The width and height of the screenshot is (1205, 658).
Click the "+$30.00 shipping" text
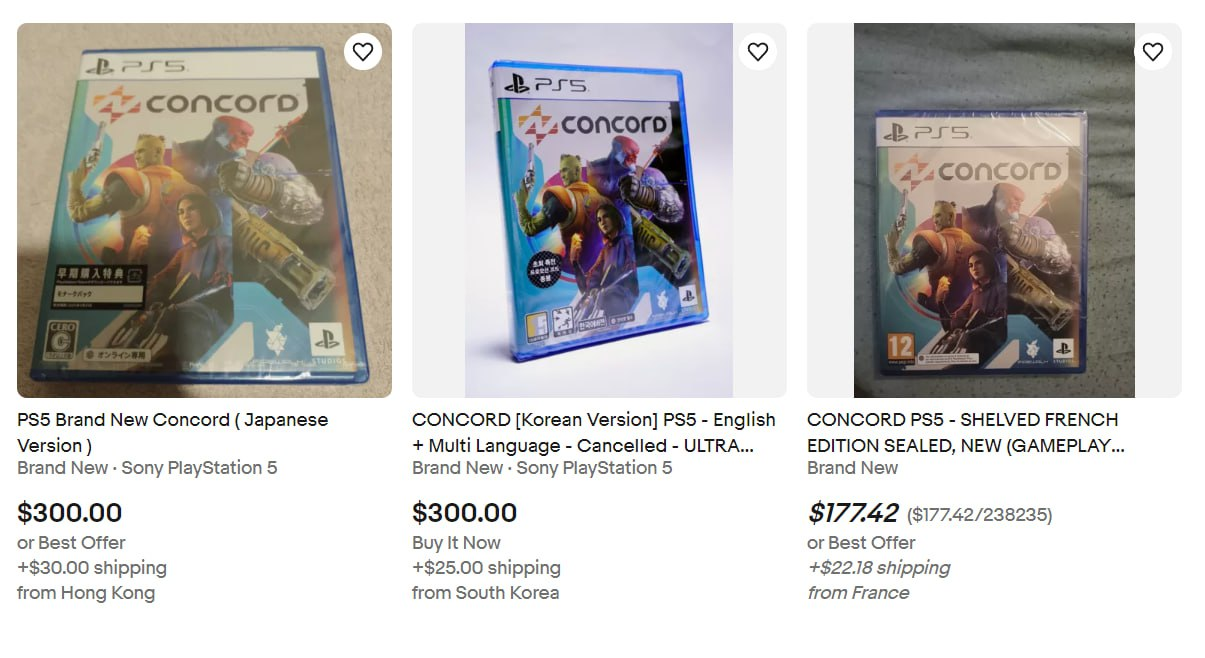pos(92,568)
